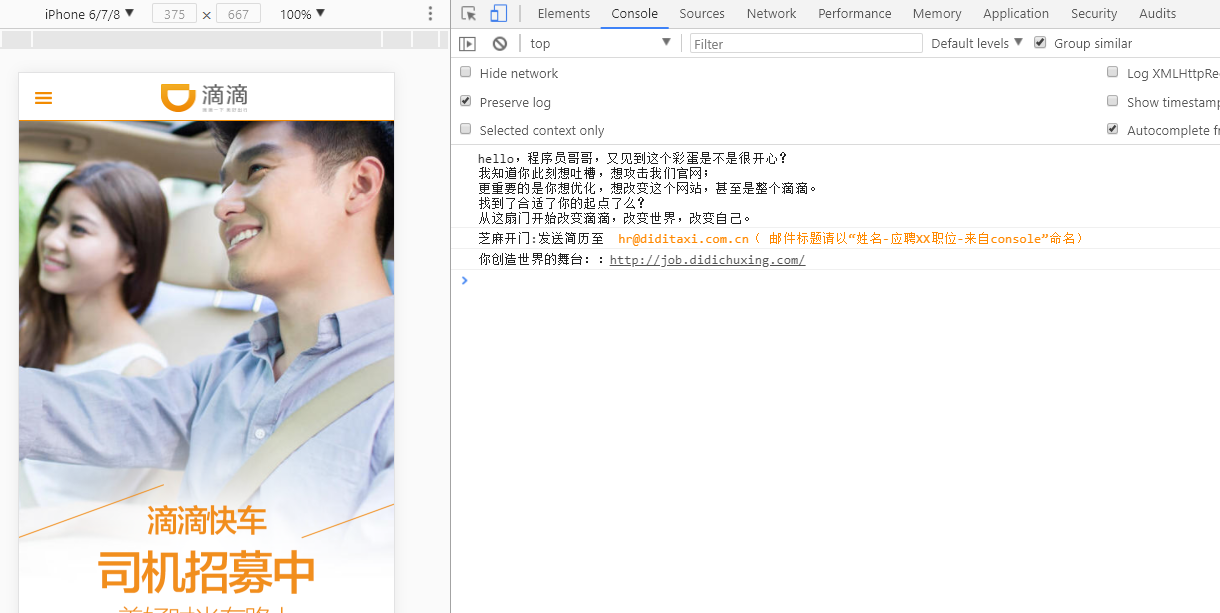Uncheck the Group similar option

[x=1040, y=43]
